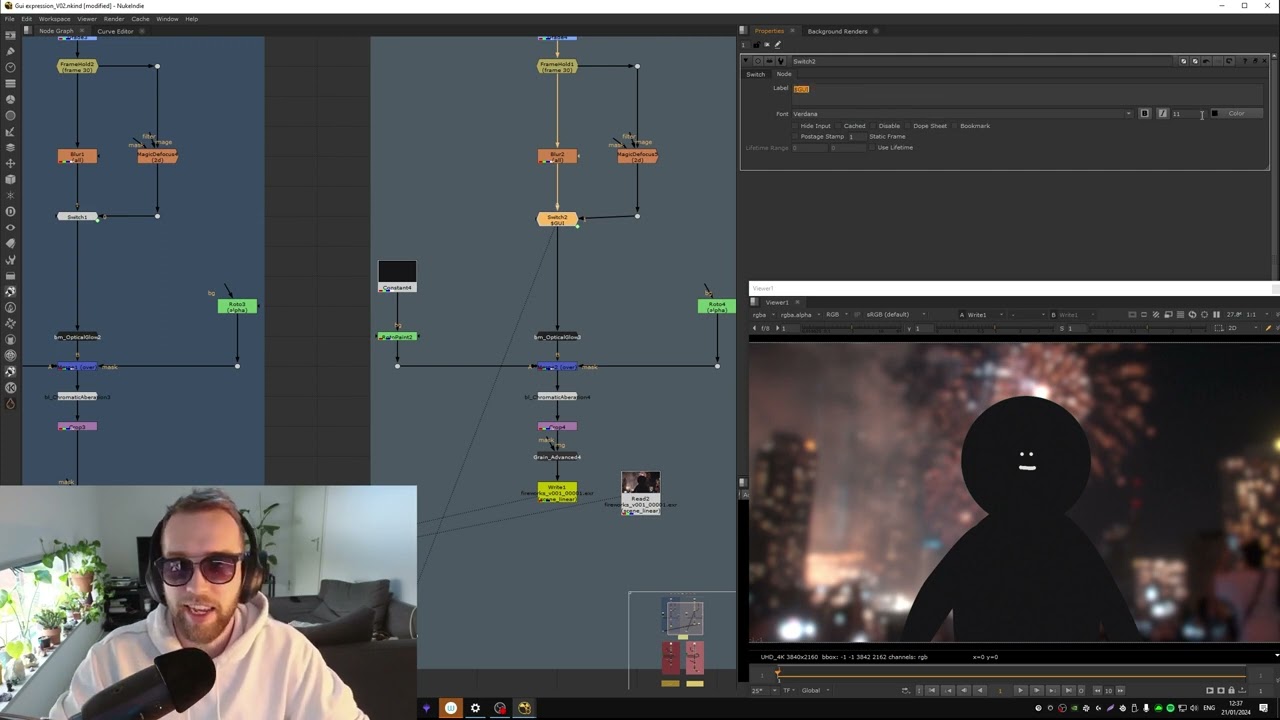The width and height of the screenshot is (1280, 720).
Task: Switch to the Background Renders tab
Action: click(837, 31)
